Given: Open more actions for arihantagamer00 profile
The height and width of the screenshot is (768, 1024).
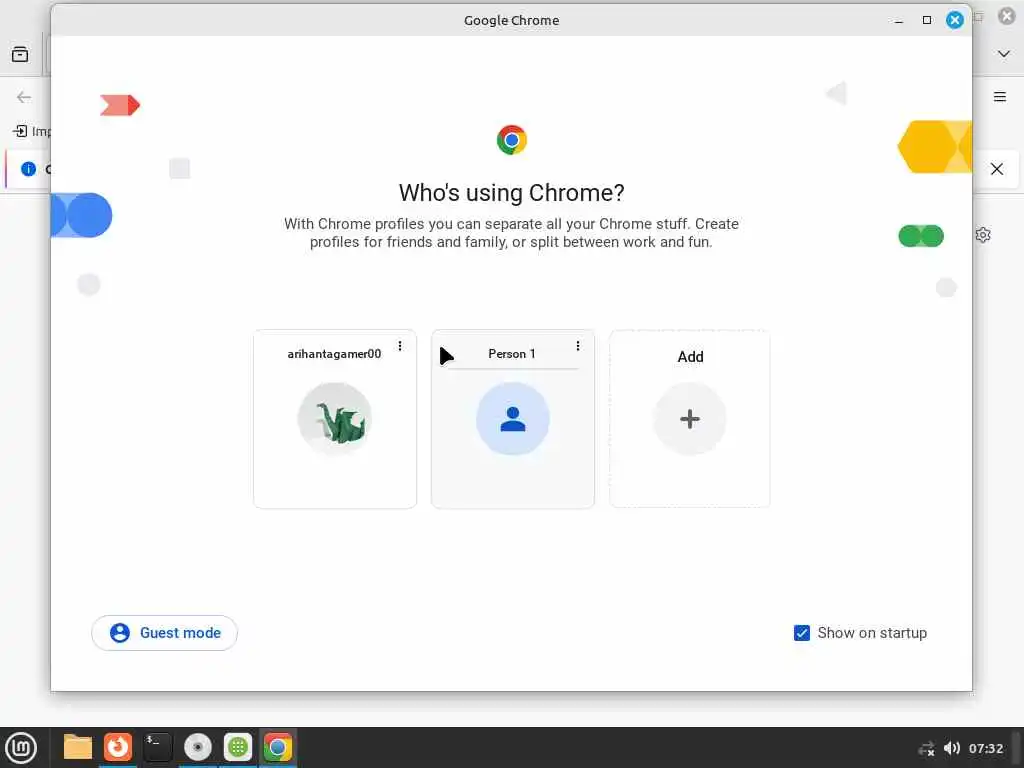Looking at the screenshot, I should point(400,346).
